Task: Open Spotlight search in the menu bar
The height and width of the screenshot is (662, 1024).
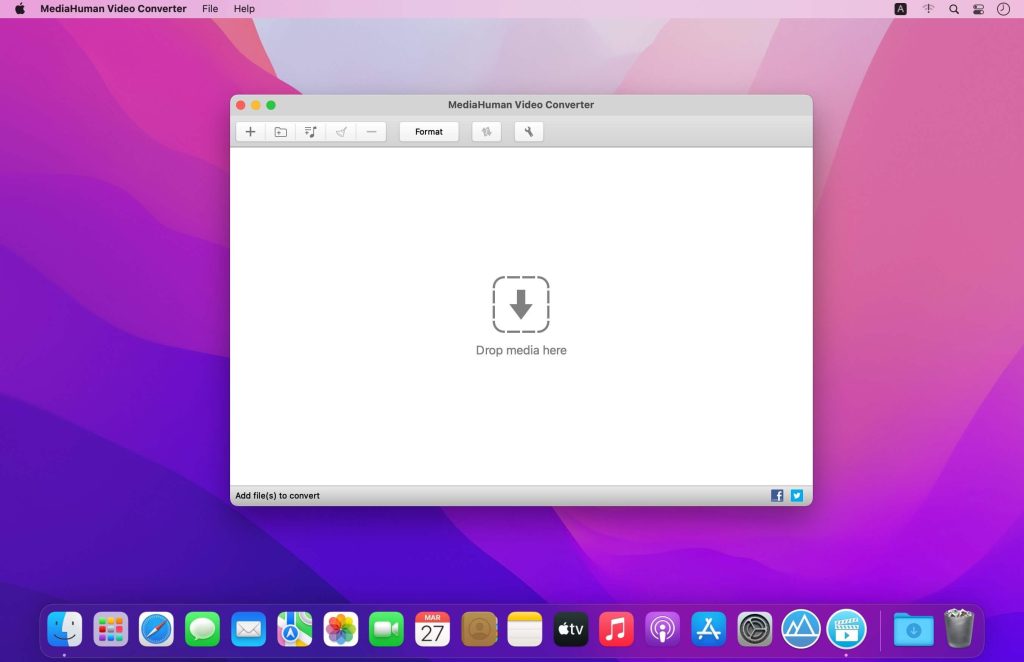Action: 953,9
